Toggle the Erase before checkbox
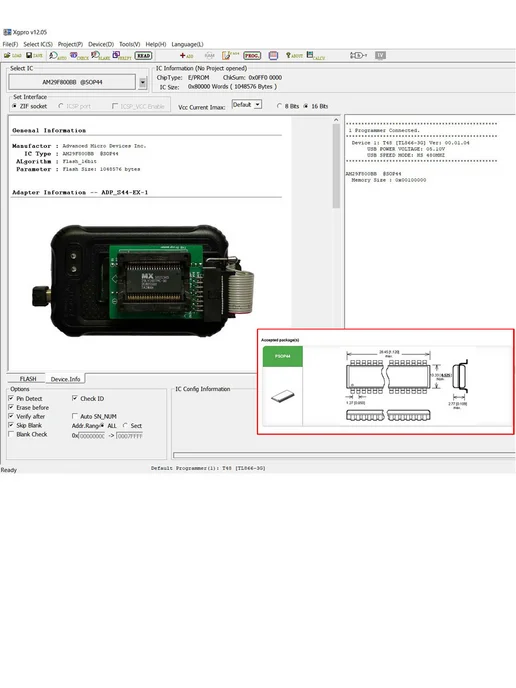Screen dimensions: 516x688 11,407
